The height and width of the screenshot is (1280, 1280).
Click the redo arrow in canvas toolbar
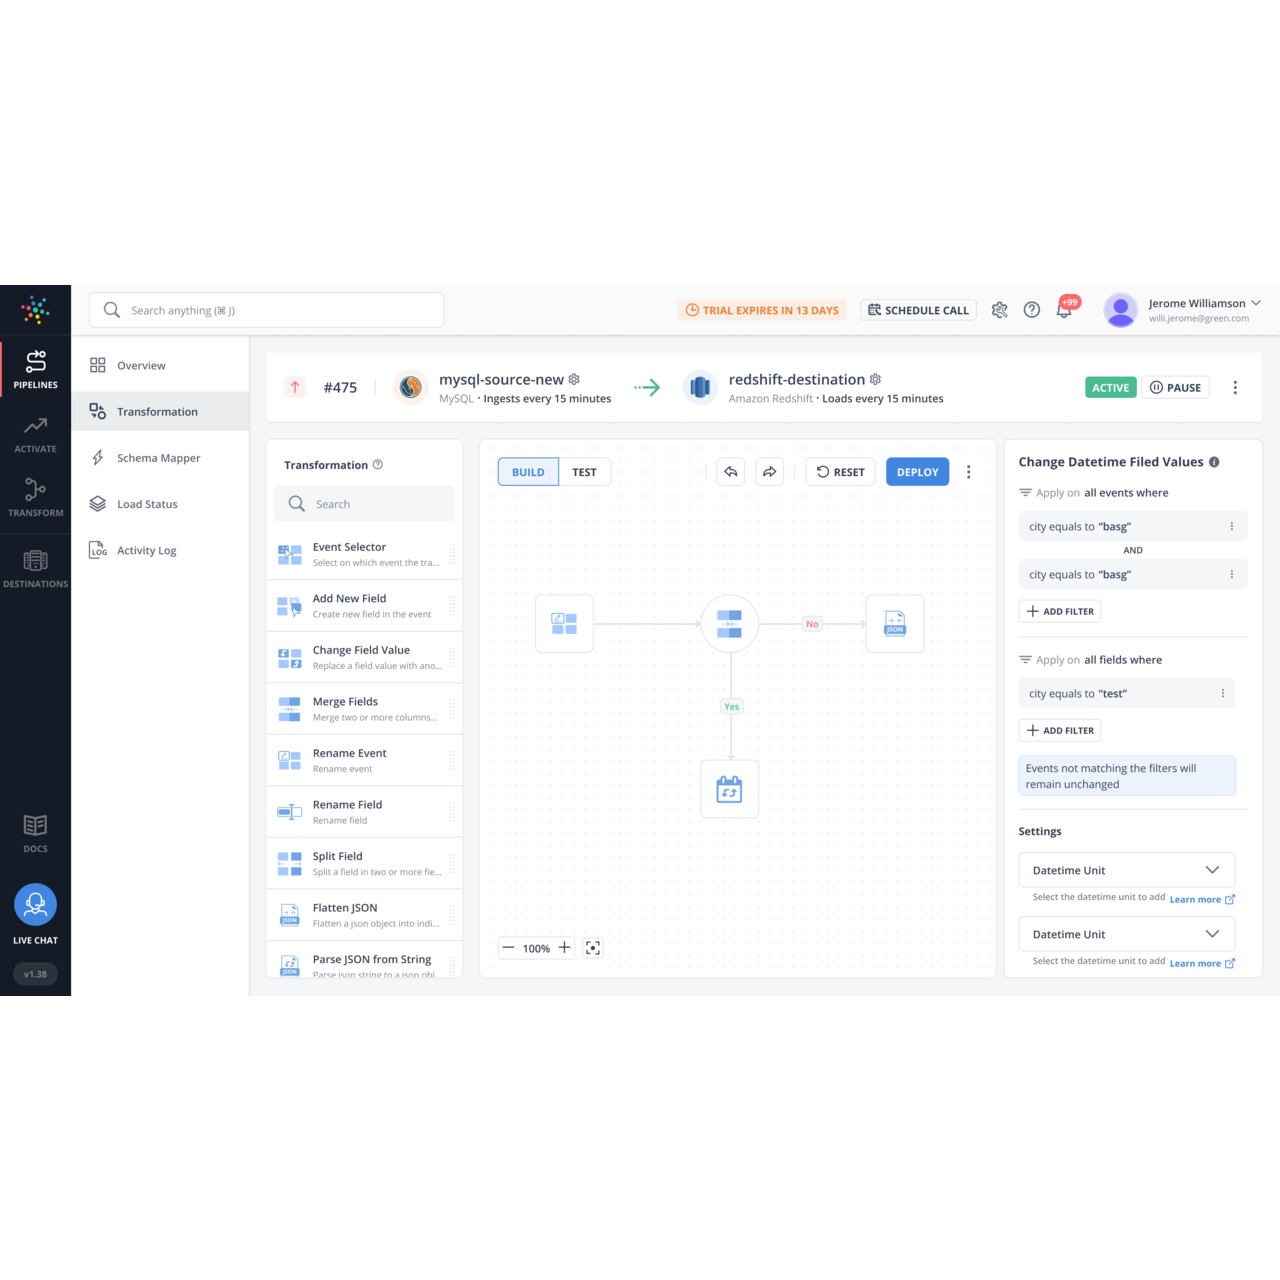click(769, 472)
